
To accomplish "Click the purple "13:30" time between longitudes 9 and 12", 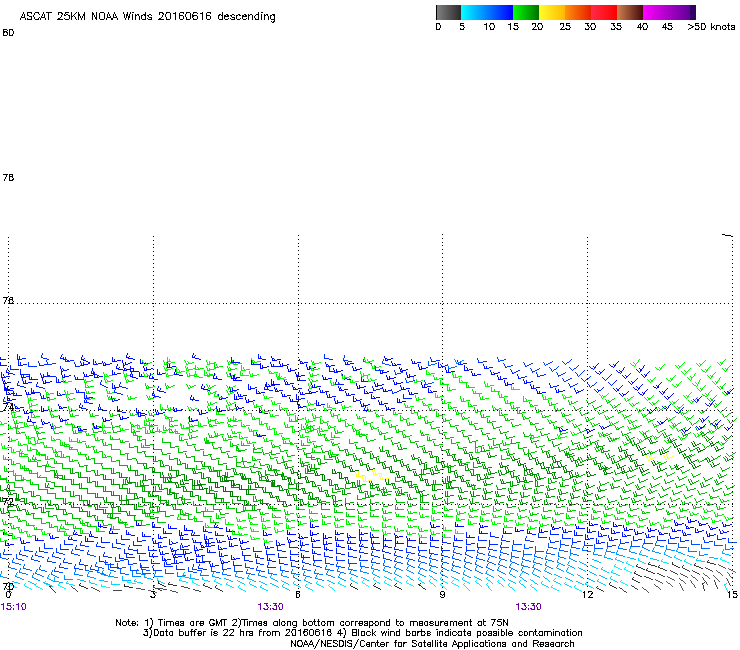I will click(528, 607).
